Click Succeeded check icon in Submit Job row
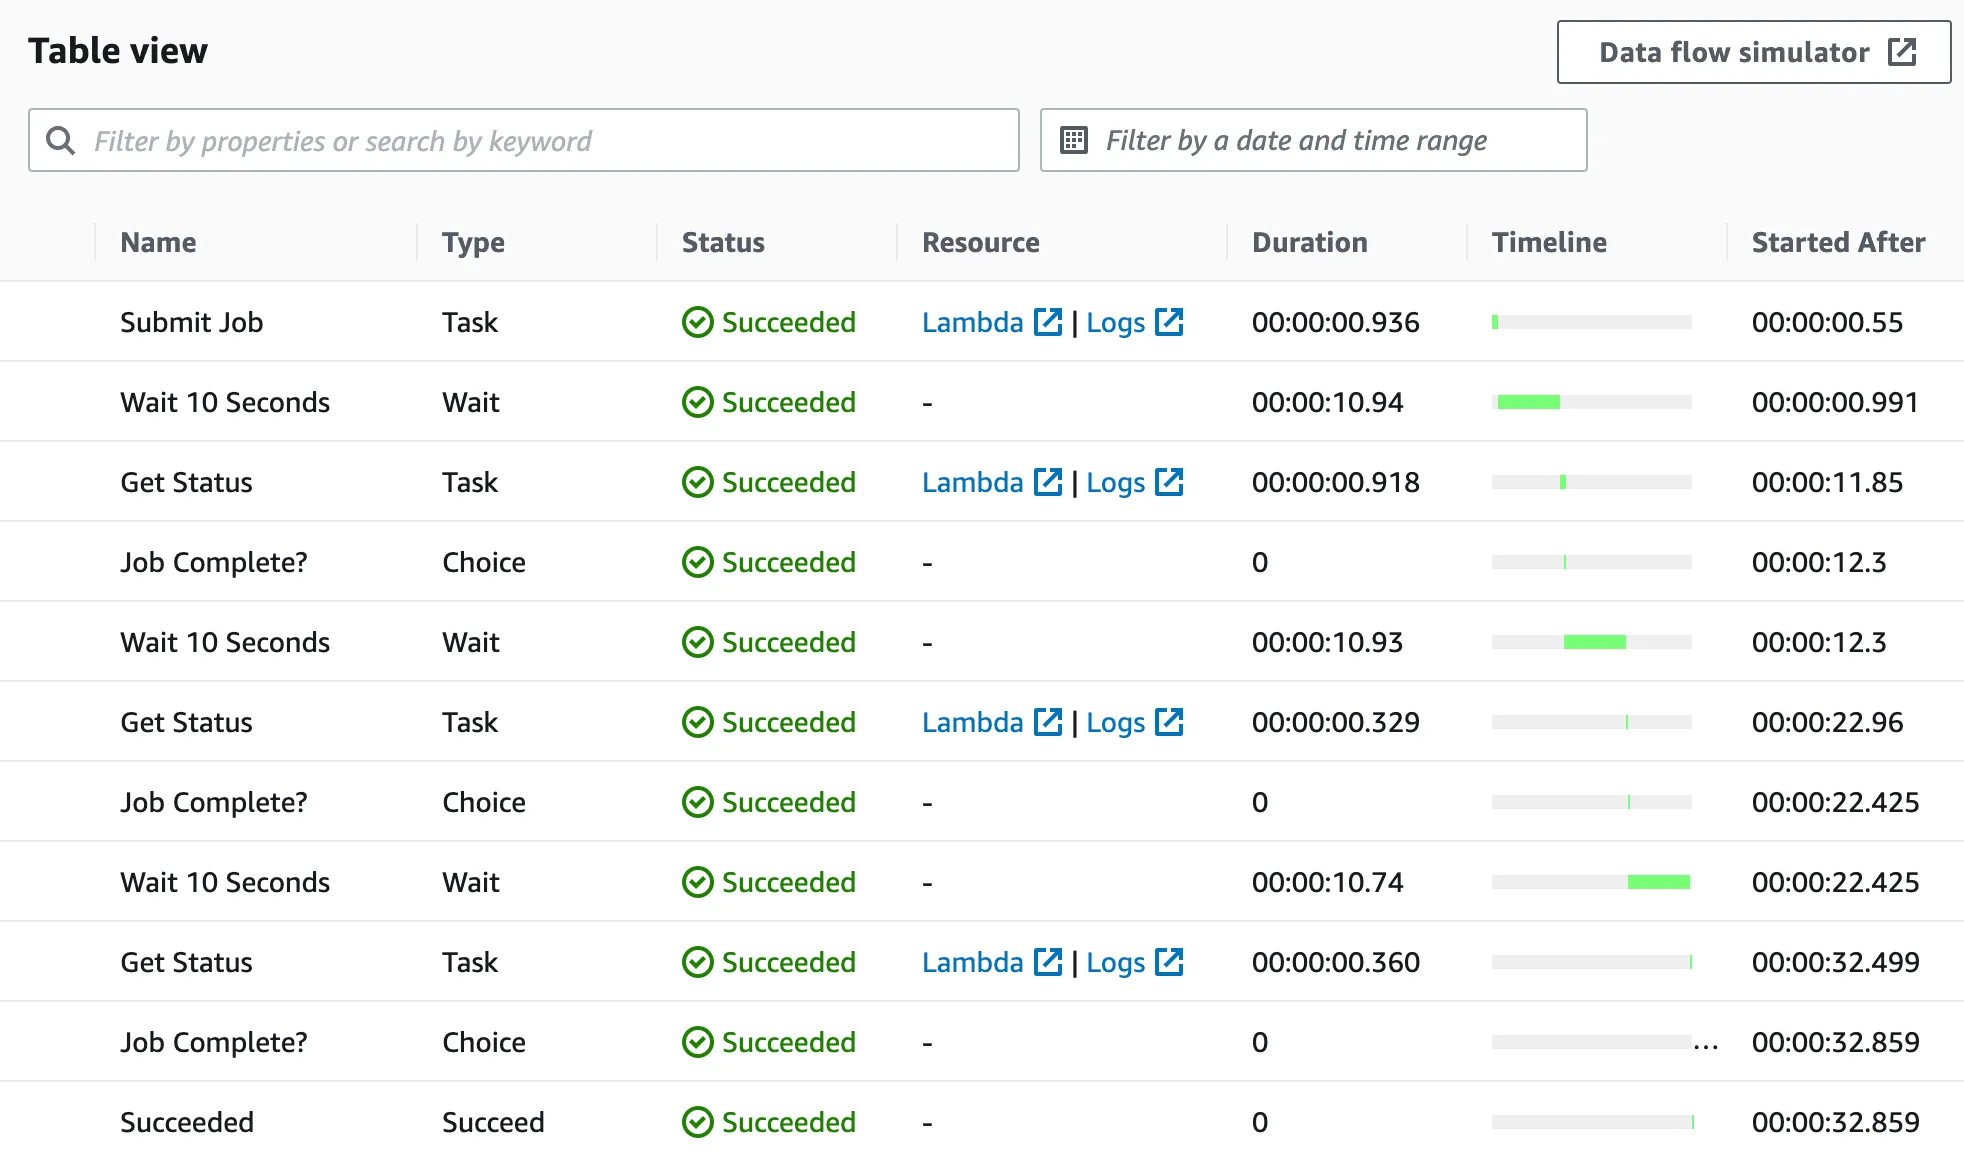 (697, 322)
